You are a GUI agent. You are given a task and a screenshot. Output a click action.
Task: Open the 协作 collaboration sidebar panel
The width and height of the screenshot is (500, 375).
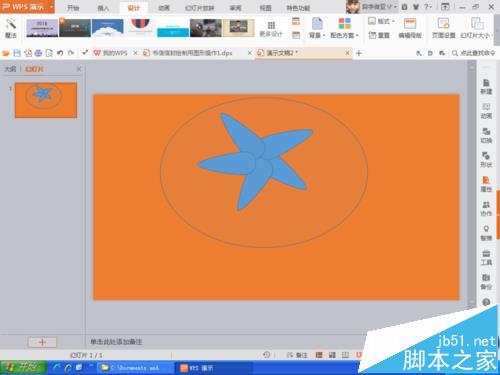[x=486, y=208]
